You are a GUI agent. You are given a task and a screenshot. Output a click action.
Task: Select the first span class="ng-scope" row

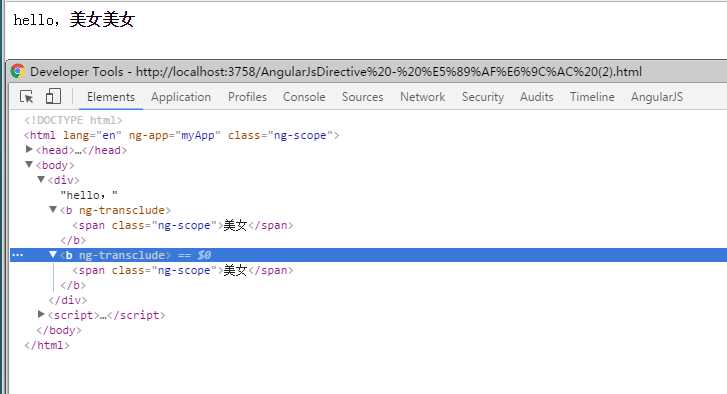coord(183,225)
